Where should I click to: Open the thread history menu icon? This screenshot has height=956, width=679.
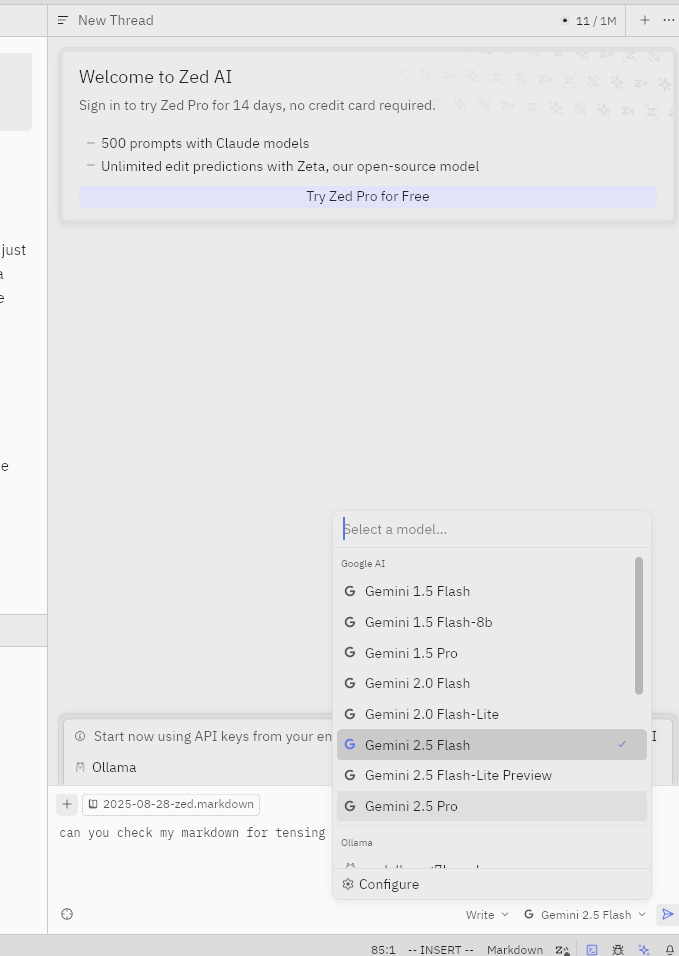click(x=63, y=20)
